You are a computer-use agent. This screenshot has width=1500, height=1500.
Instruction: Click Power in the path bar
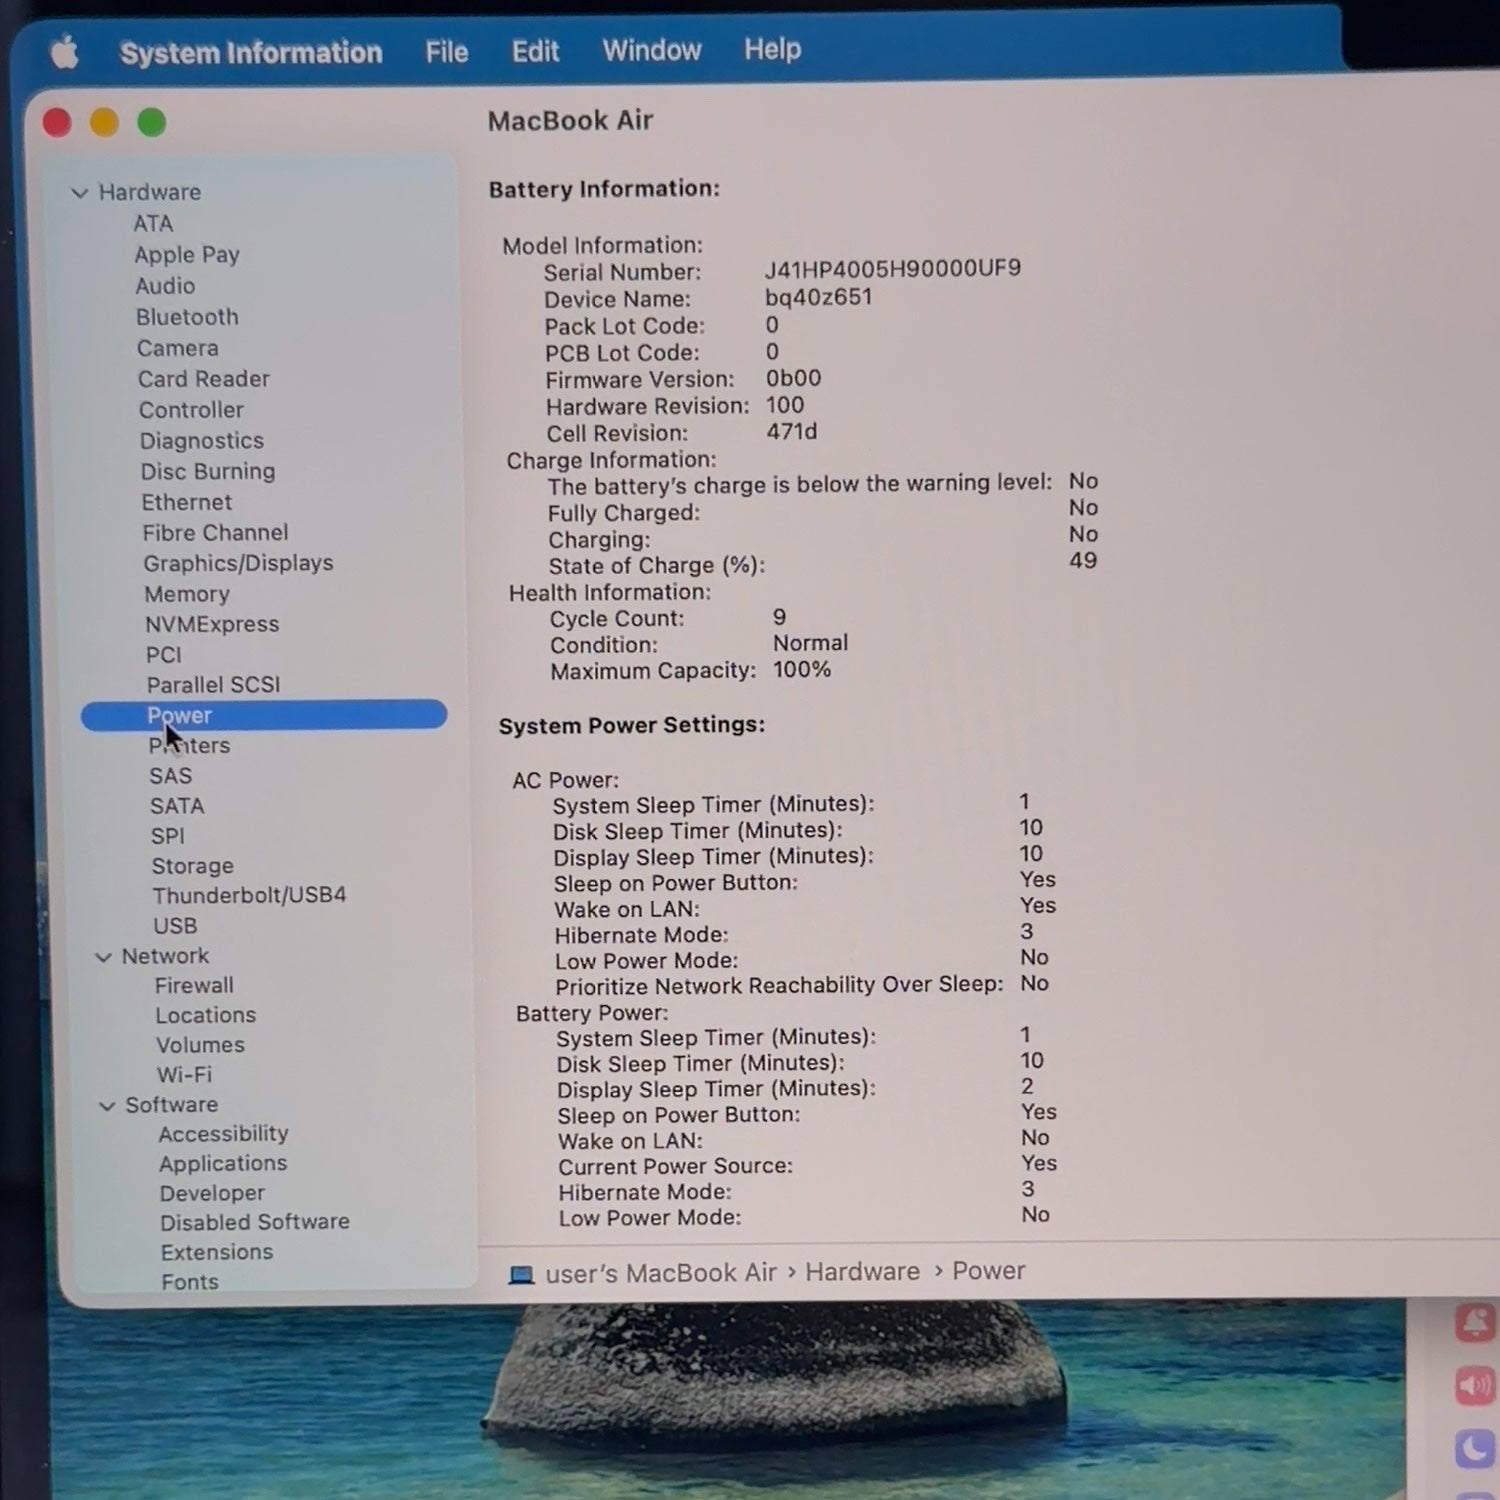[x=988, y=1270]
